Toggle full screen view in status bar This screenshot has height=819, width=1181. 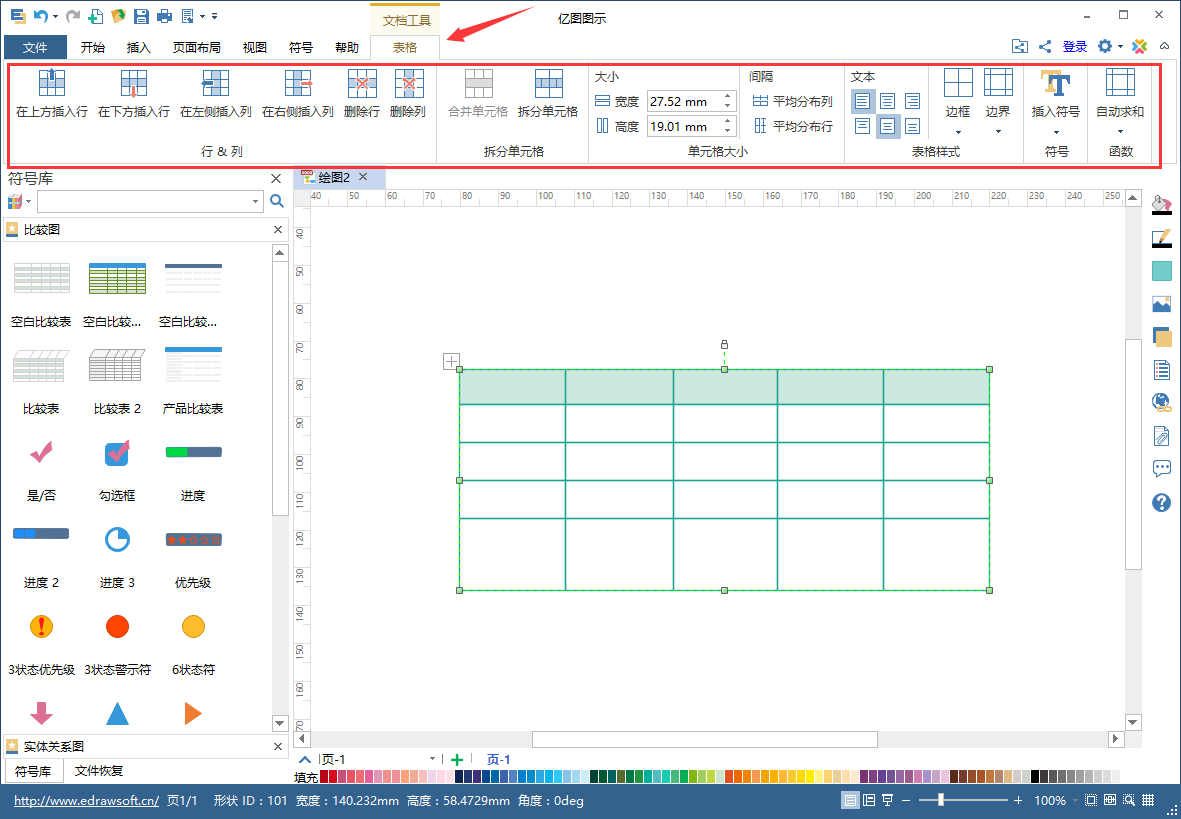[x=887, y=800]
